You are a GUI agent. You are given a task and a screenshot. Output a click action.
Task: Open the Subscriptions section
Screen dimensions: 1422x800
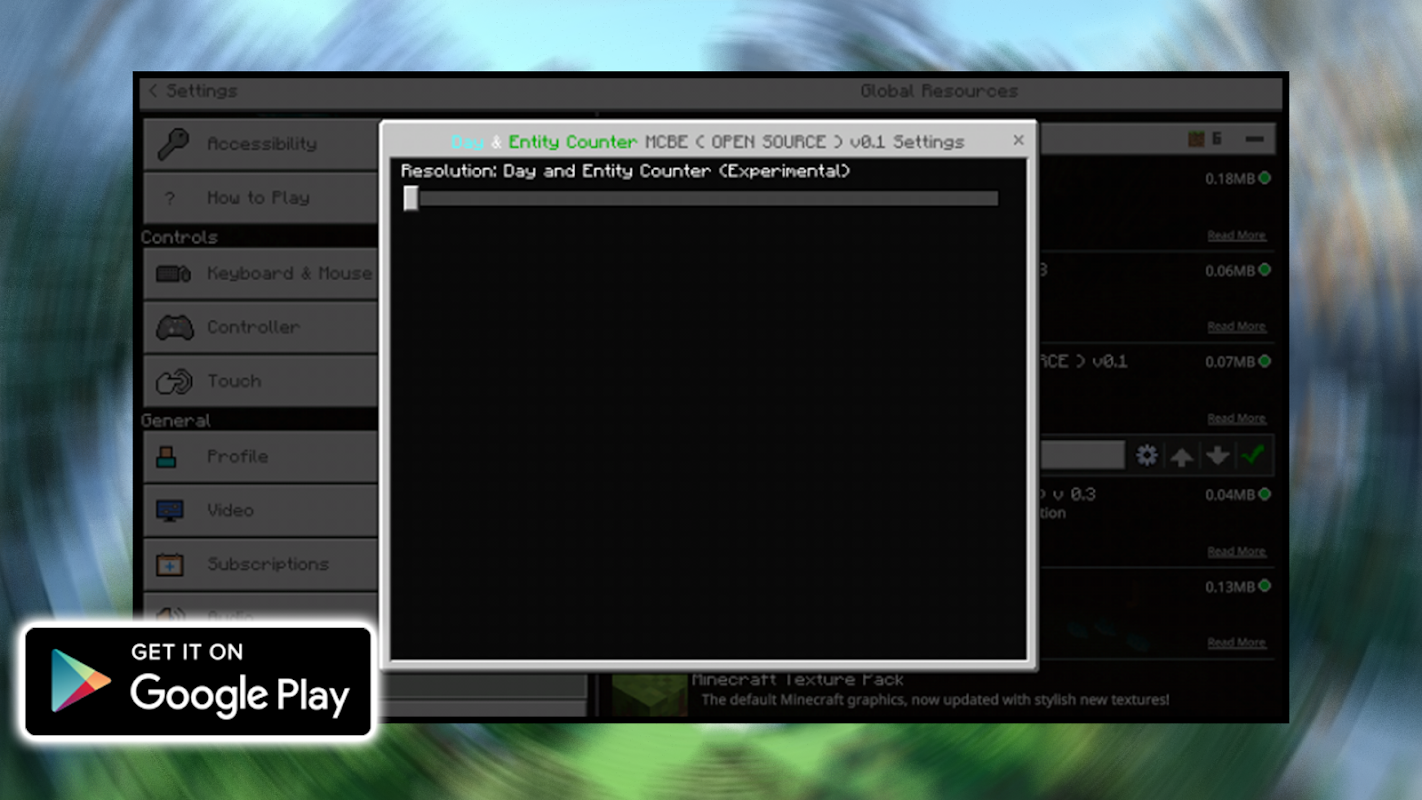261,564
